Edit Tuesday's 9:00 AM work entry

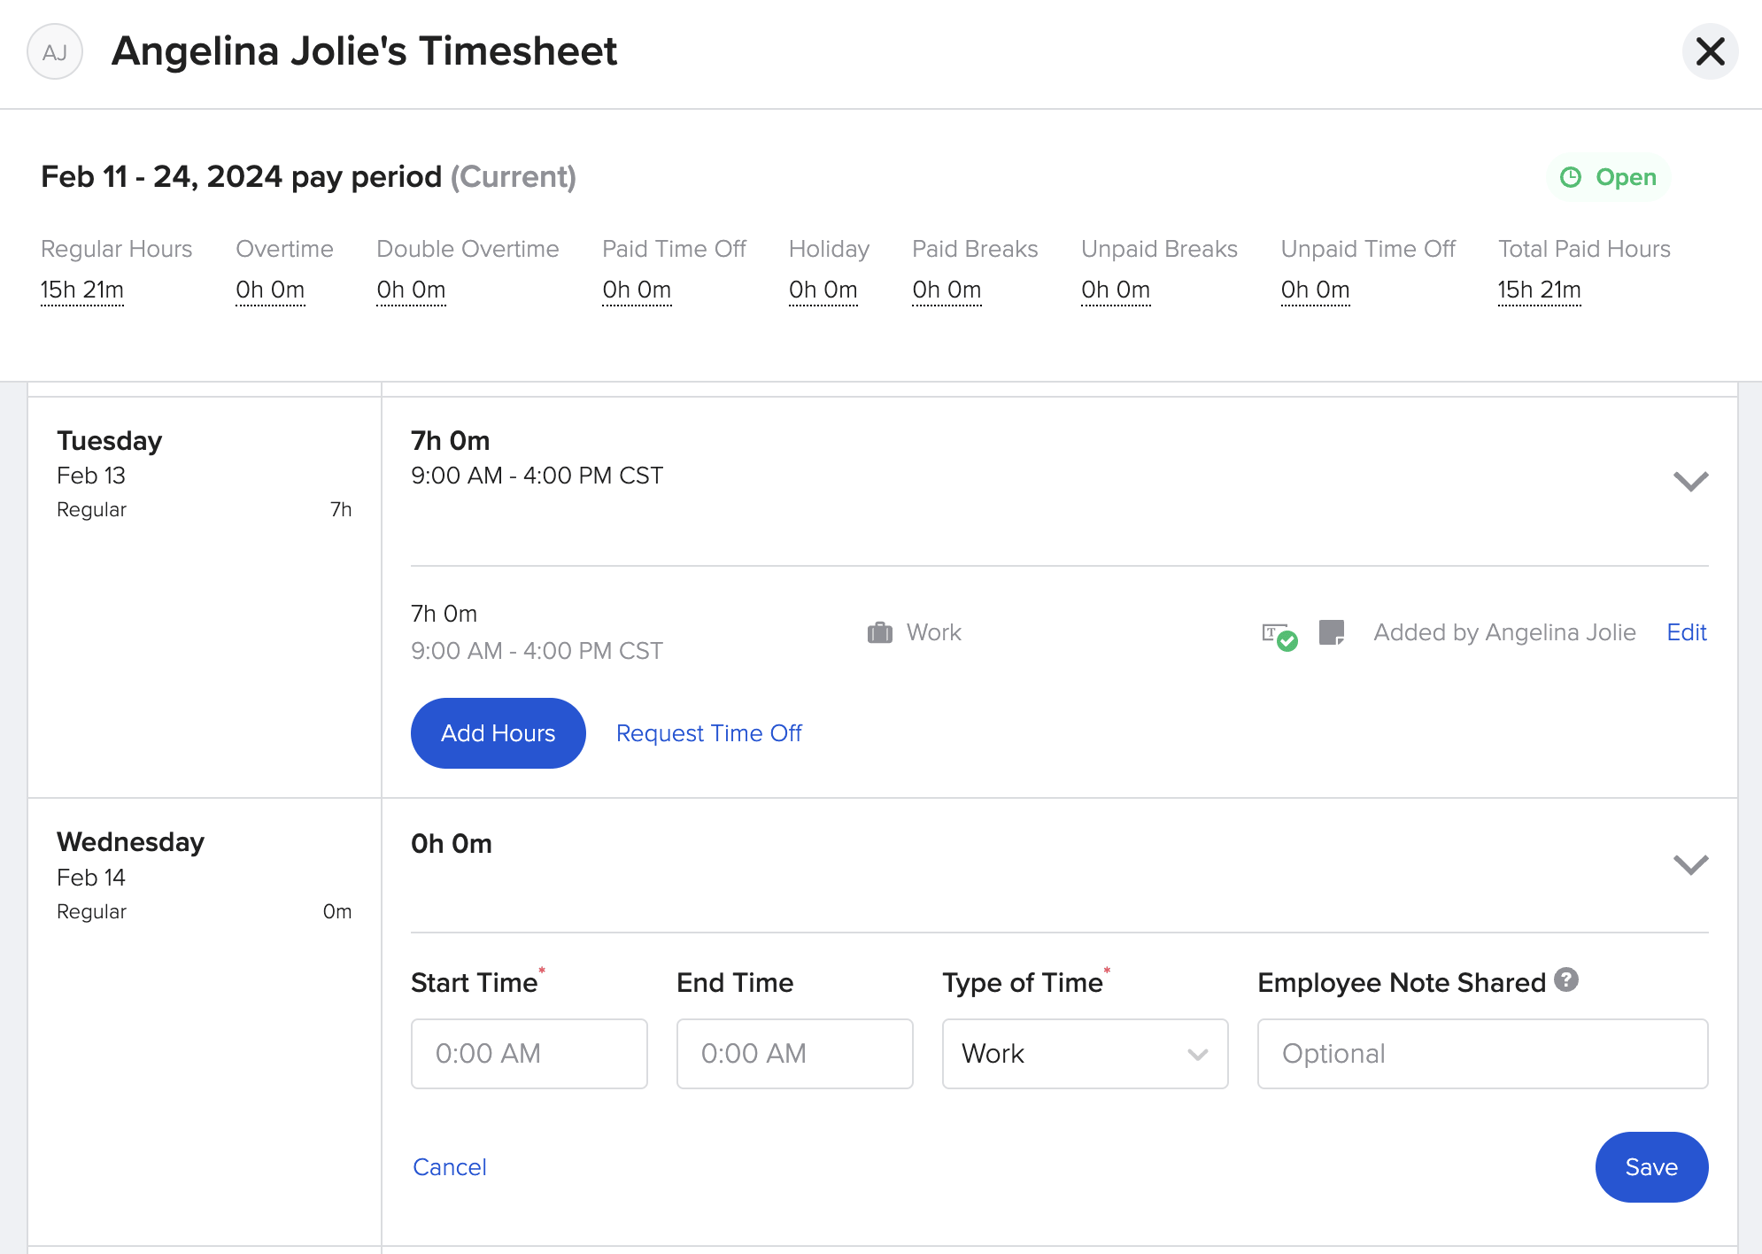click(x=1686, y=632)
